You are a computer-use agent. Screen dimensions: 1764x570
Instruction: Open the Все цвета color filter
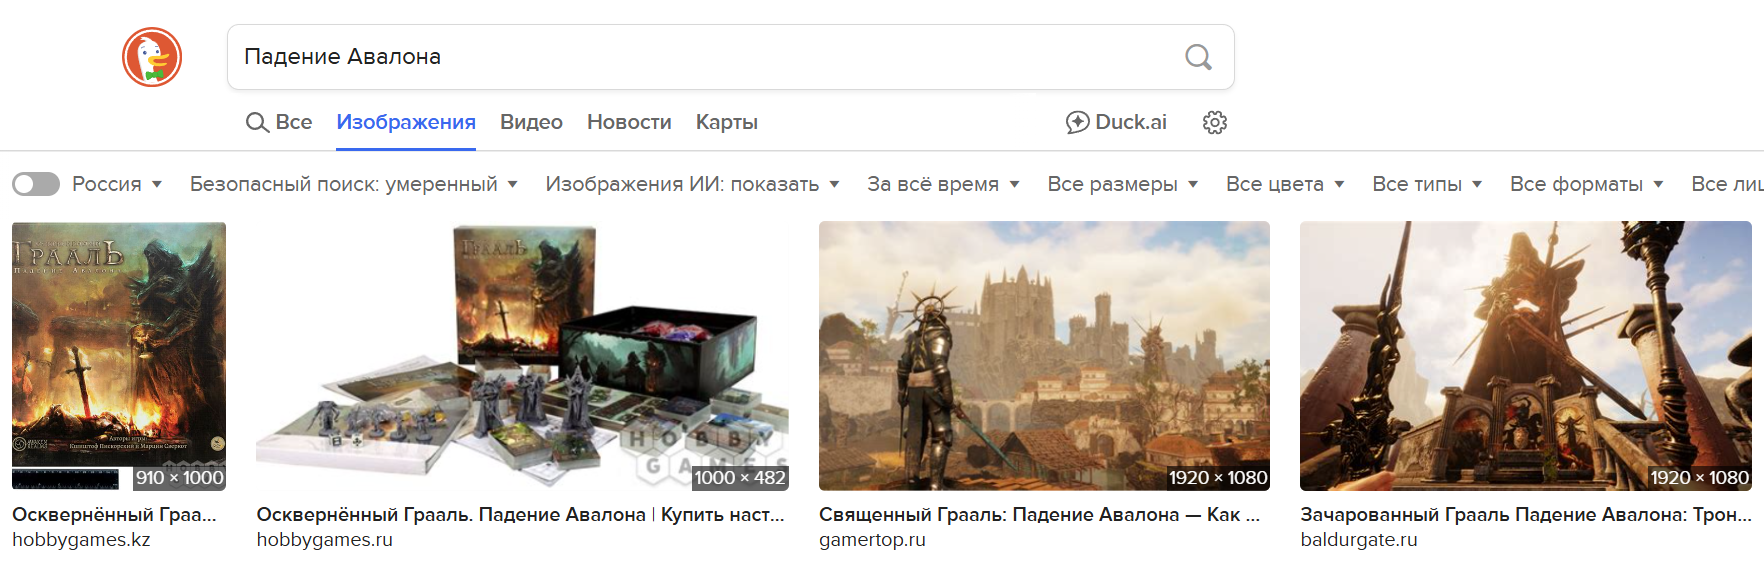coord(1286,184)
